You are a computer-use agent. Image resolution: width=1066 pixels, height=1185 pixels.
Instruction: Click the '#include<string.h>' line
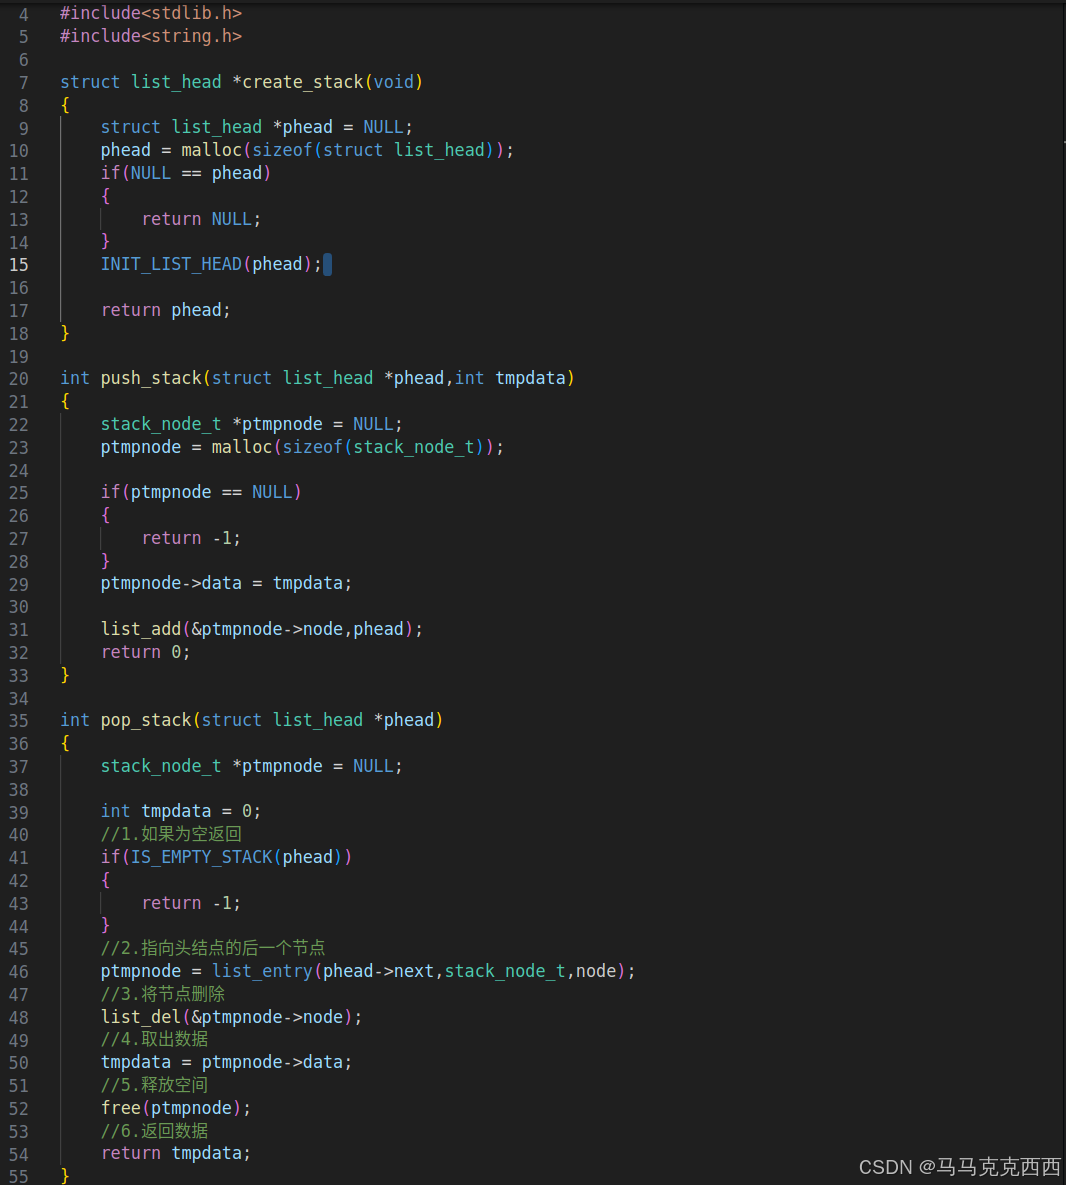[x=151, y=36]
